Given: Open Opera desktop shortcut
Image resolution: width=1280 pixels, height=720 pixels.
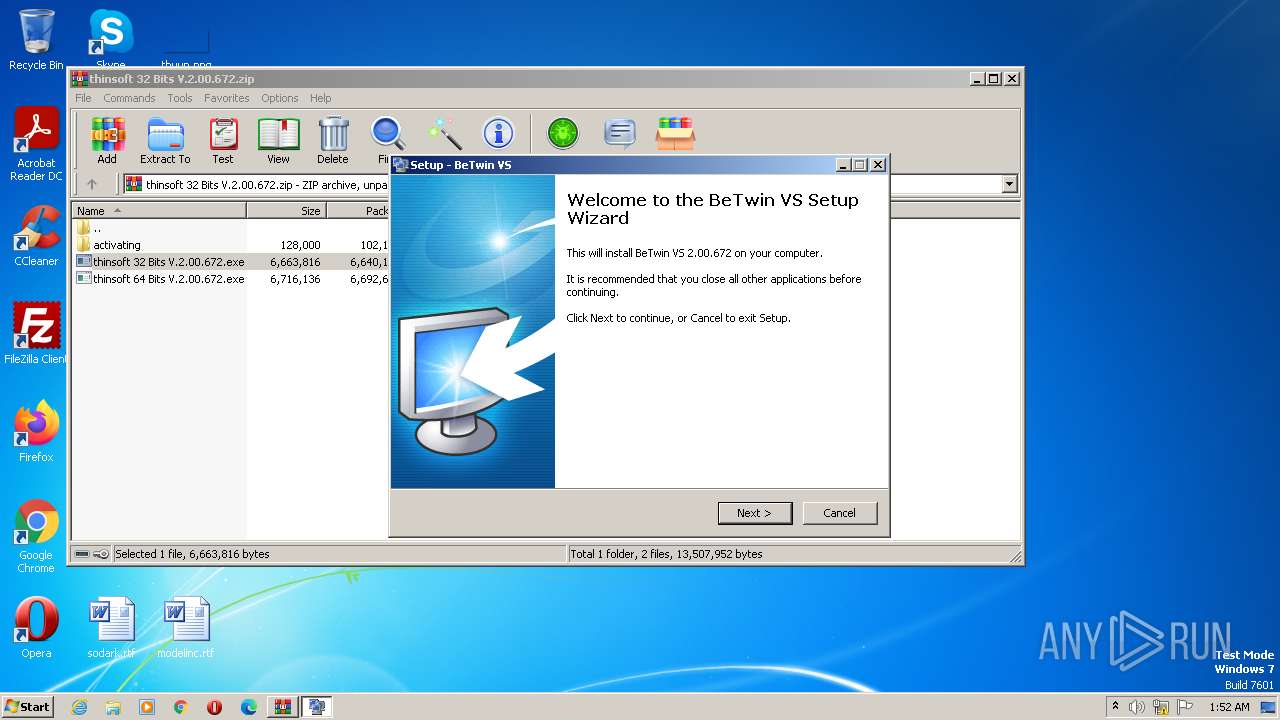Looking at the screenshot, I should [36, 628].
